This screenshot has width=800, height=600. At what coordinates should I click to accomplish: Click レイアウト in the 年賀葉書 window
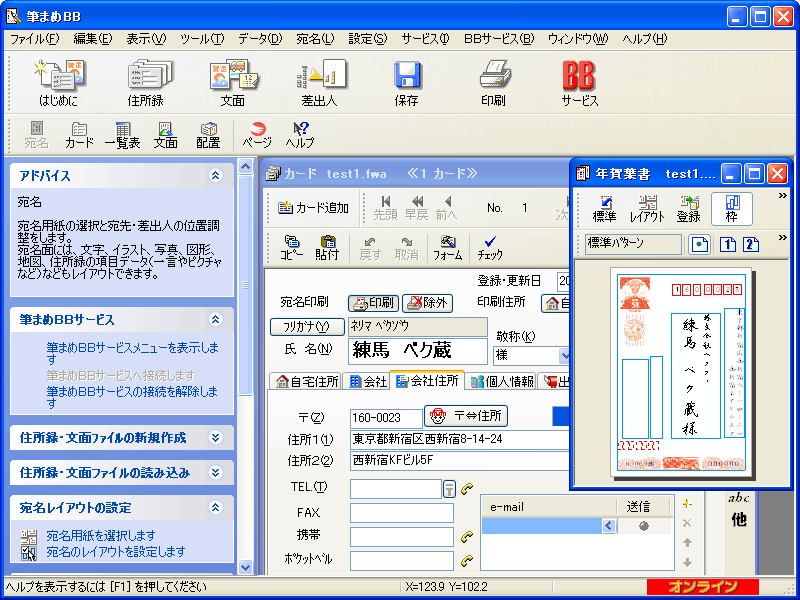point(647,209)
